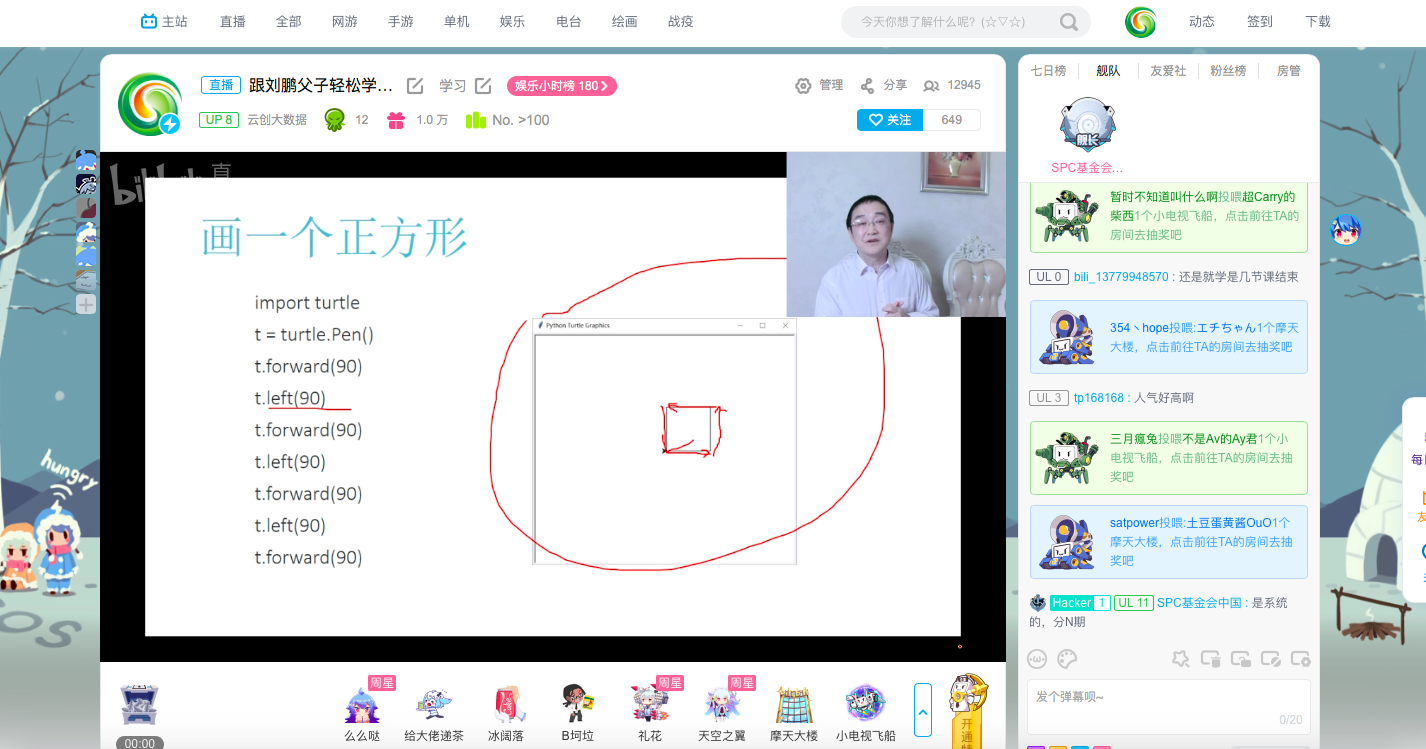The height and width of the screenshot is (749, 1426).
Task: Expand the 娱乐小时榜 180 ranking
Action: point(561,86)
